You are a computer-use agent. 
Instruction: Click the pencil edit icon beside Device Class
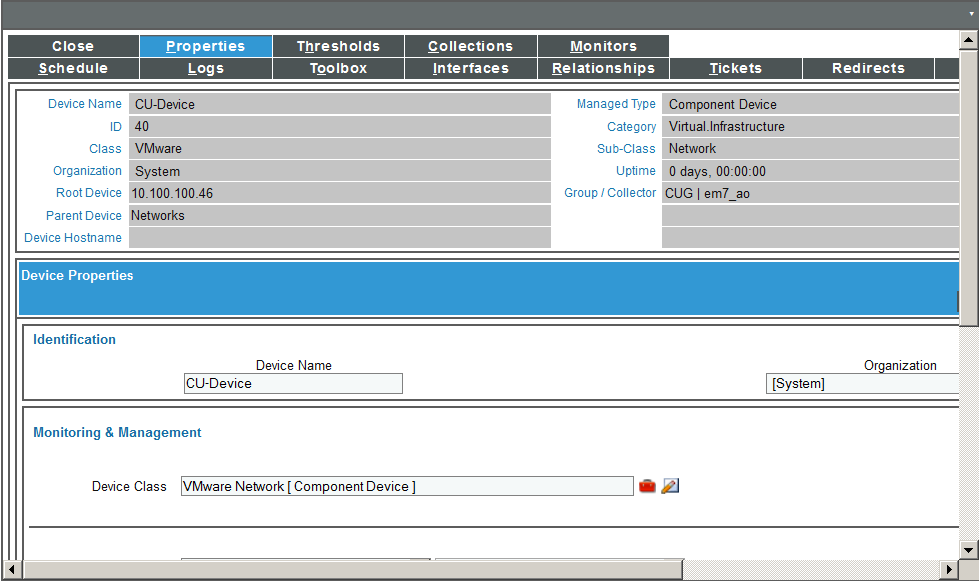point(670,486)
